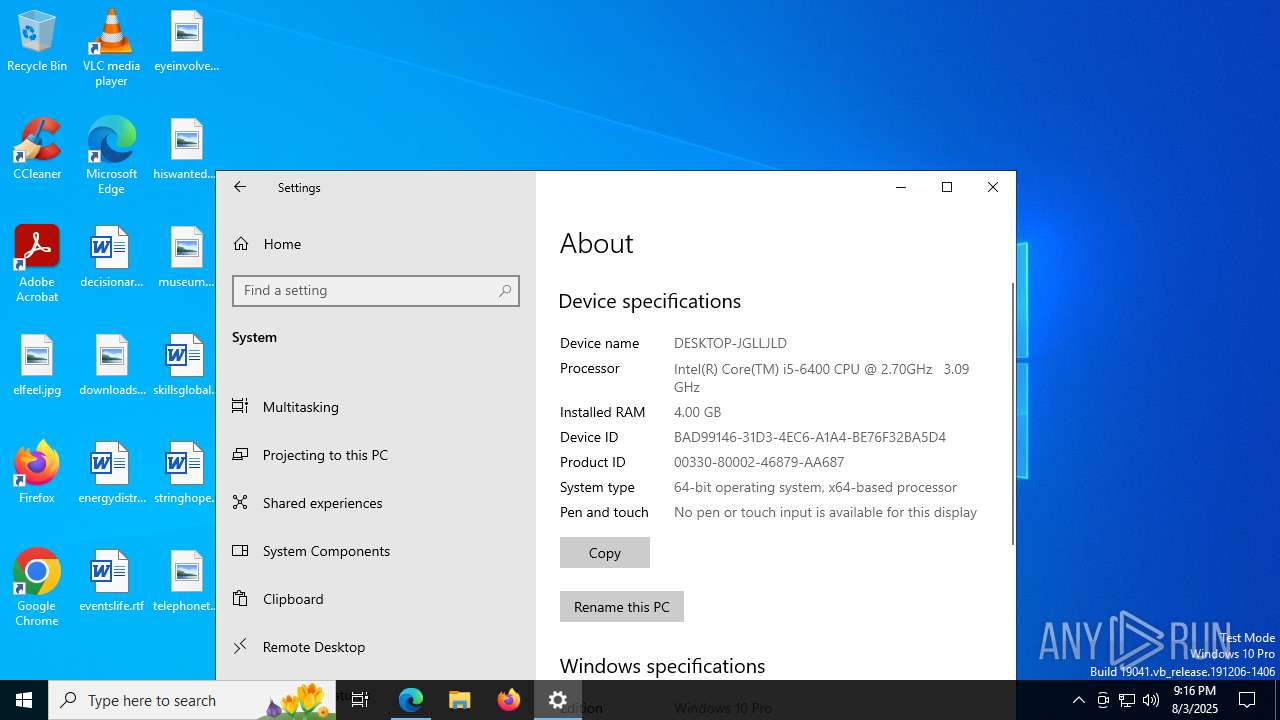Show hidden system tray icons
Viewport: 1280px width, 720px height.
(x=1078, y=700)
